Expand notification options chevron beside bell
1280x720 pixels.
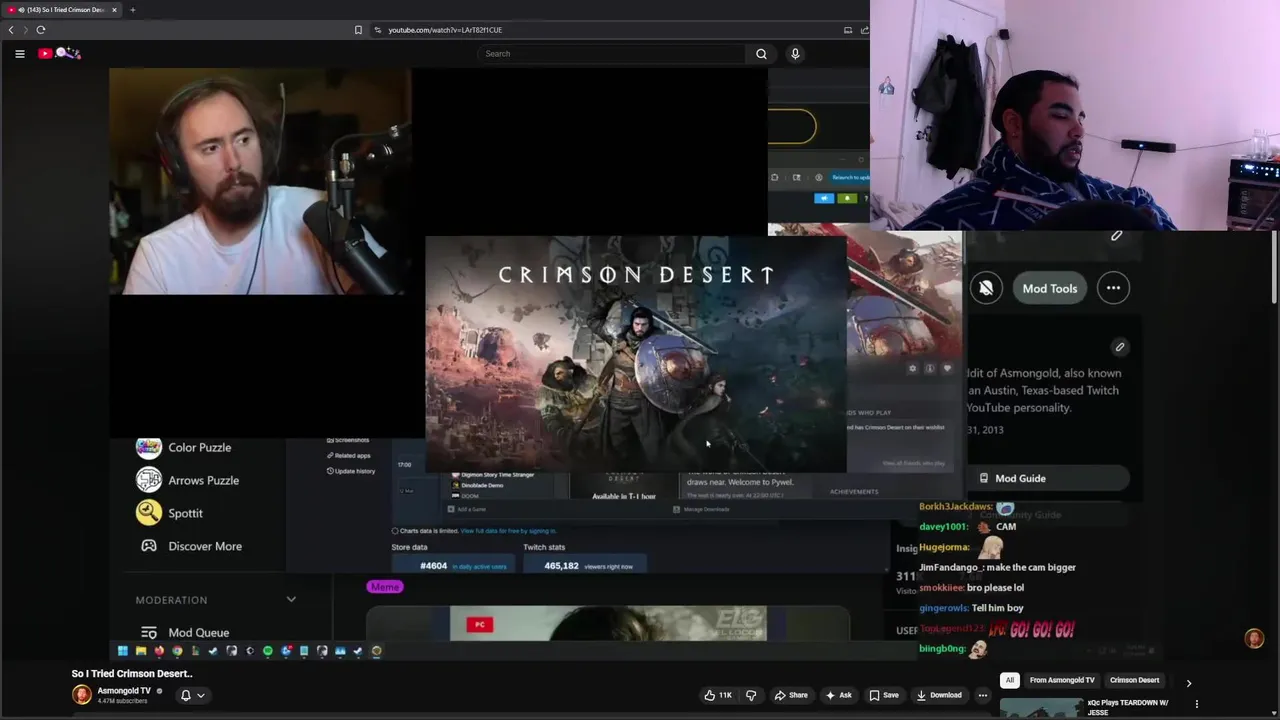click(x=200, y=695)
